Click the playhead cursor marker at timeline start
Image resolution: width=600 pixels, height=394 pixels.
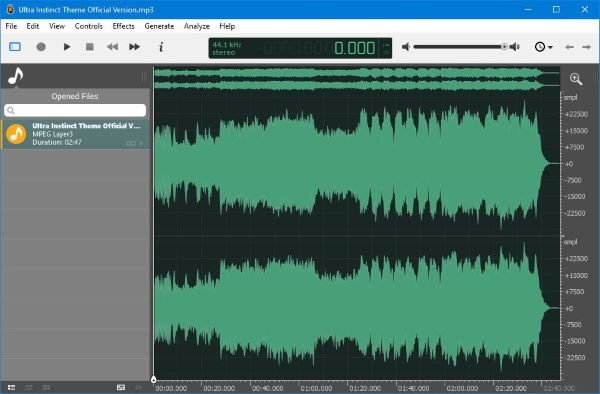click(x=153, y=379)
